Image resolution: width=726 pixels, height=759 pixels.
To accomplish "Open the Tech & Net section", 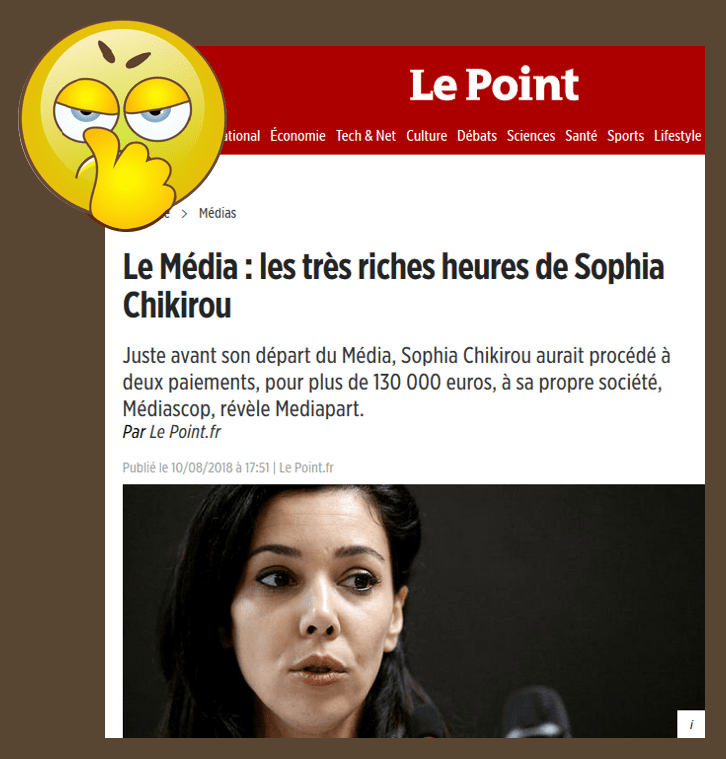I will tap(366, 136).
